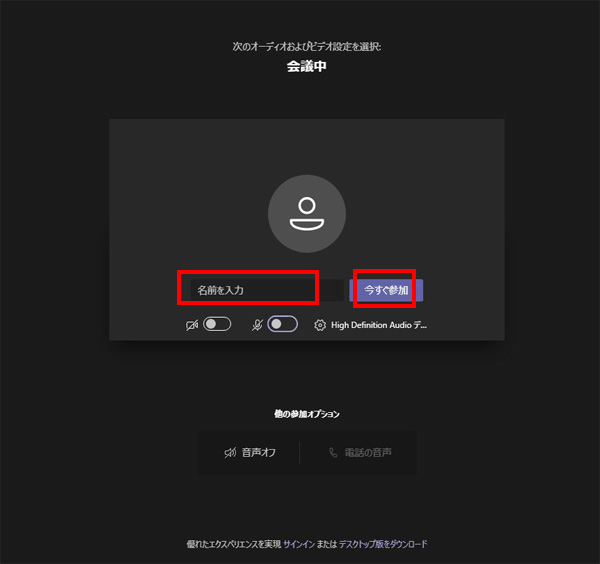
Task: Click the デスクトップ版をダウンロード link
Action: coord(382,544)
